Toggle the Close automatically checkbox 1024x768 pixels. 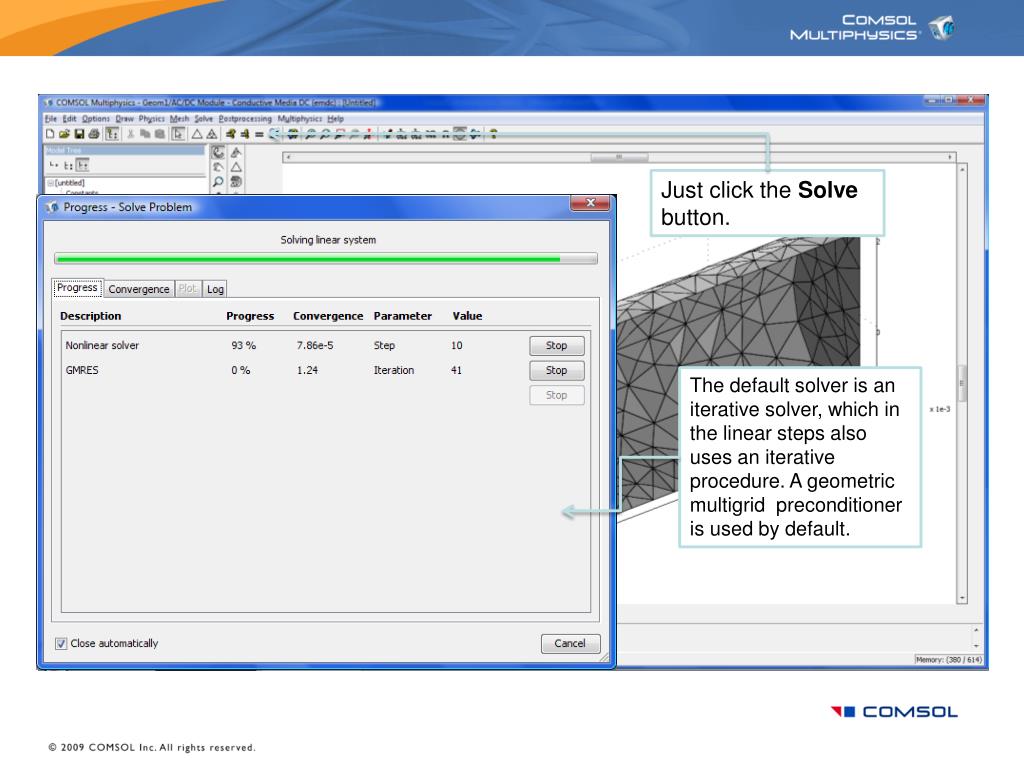point(61,644)
